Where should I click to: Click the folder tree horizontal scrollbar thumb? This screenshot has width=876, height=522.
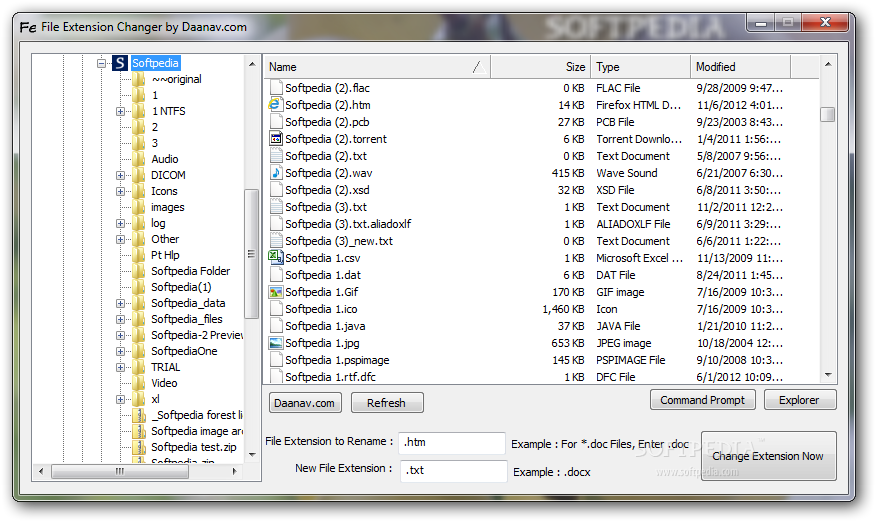120,471
